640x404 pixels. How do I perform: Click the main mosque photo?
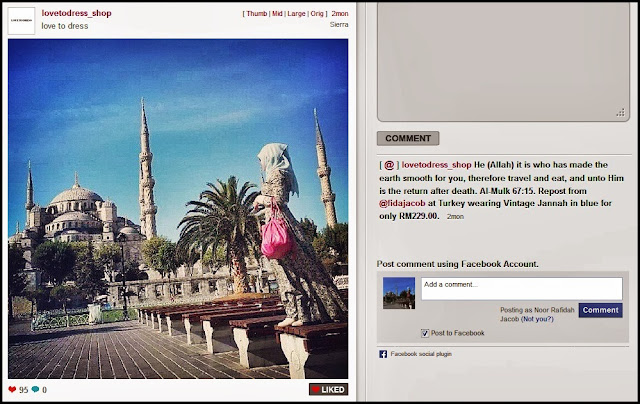(178, 209)
